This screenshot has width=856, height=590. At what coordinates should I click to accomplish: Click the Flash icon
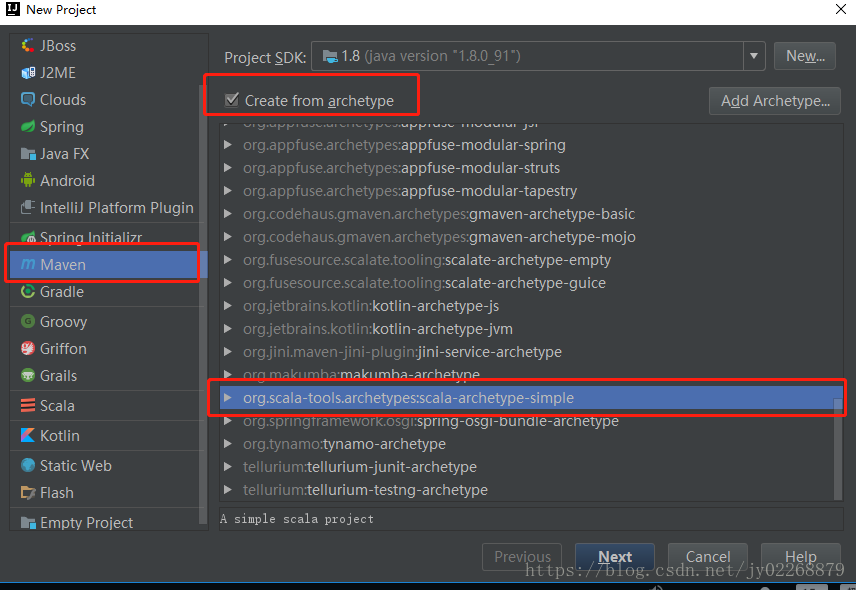(28, 492)
